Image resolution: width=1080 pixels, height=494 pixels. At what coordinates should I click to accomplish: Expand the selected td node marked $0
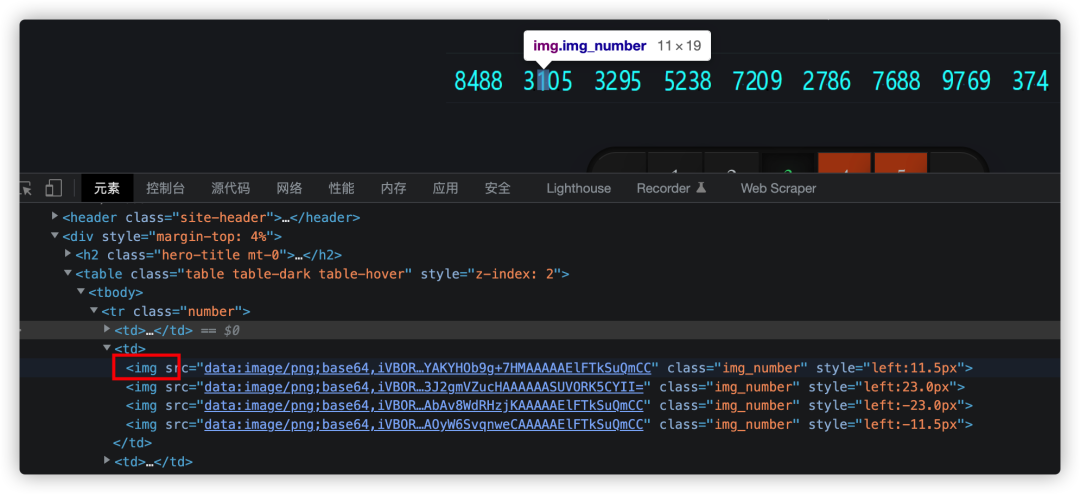click(106, 330)
